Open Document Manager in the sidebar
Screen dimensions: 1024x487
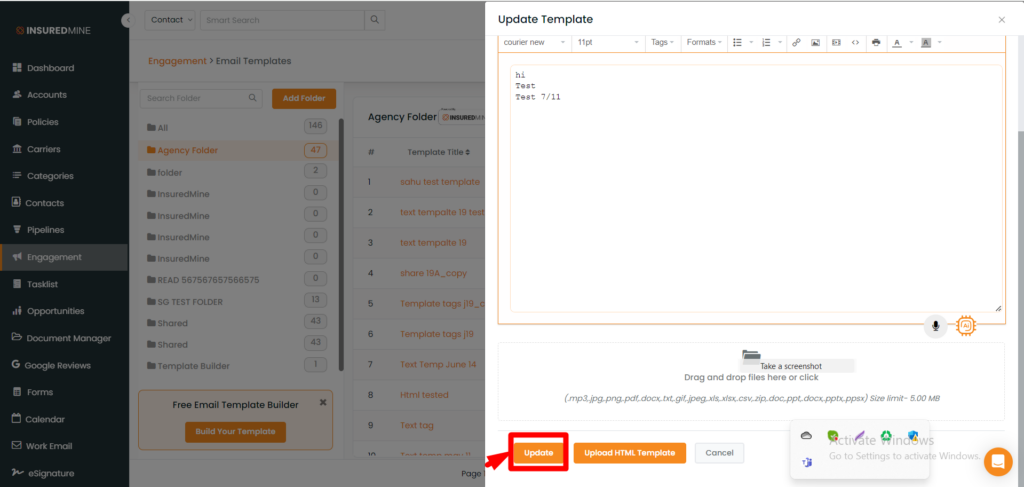[69, 338]
